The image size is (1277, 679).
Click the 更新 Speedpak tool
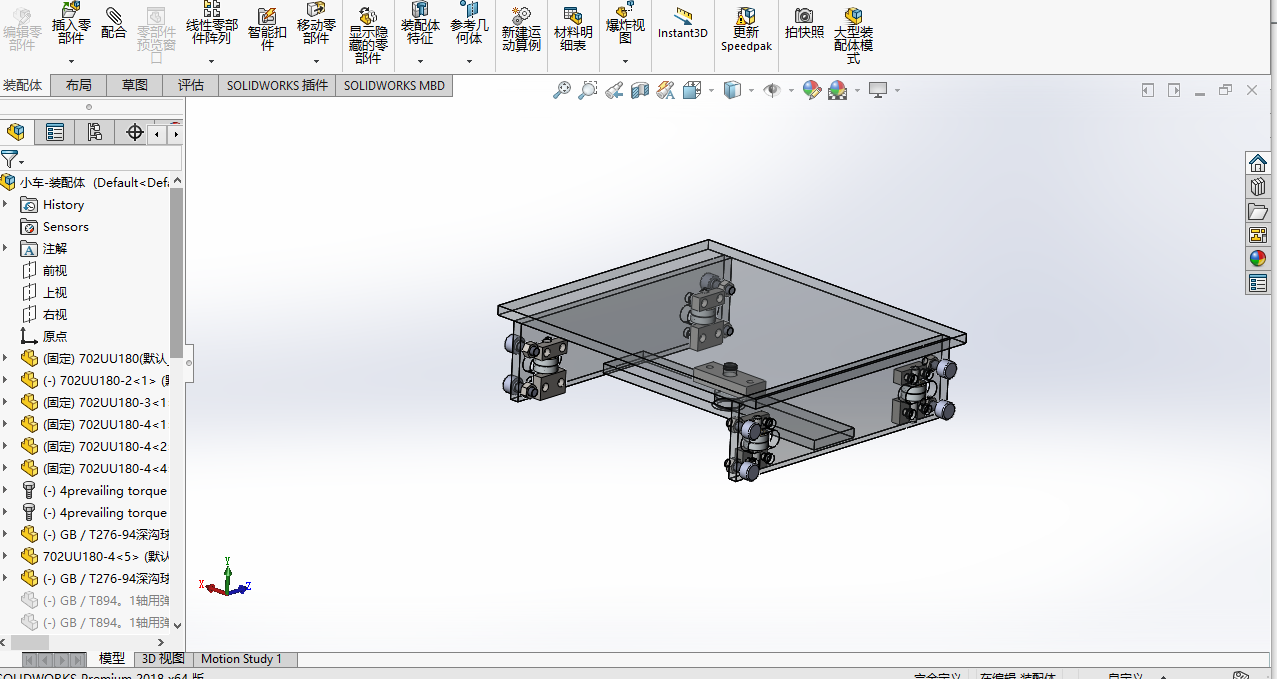[746, 29]
